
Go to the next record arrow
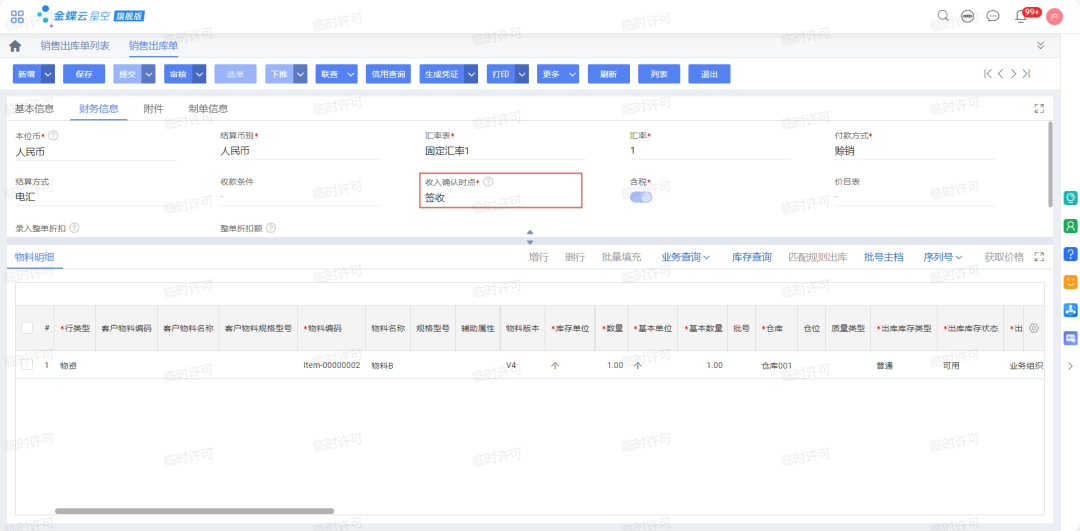point(1013,74)
